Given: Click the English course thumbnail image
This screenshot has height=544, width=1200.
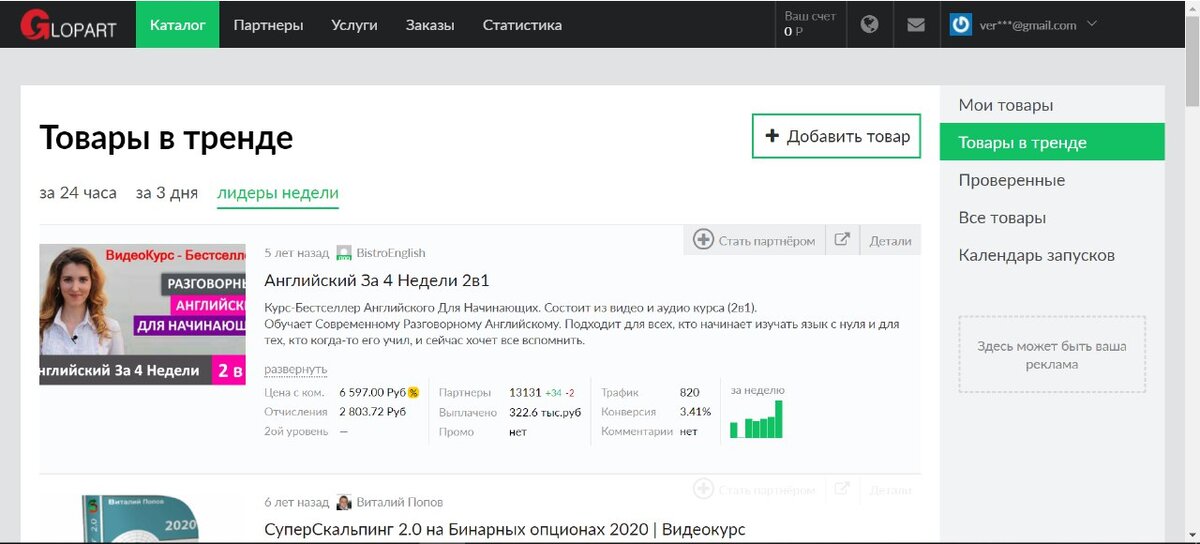Looking at the screenshot, I should [x=142, y=315].
